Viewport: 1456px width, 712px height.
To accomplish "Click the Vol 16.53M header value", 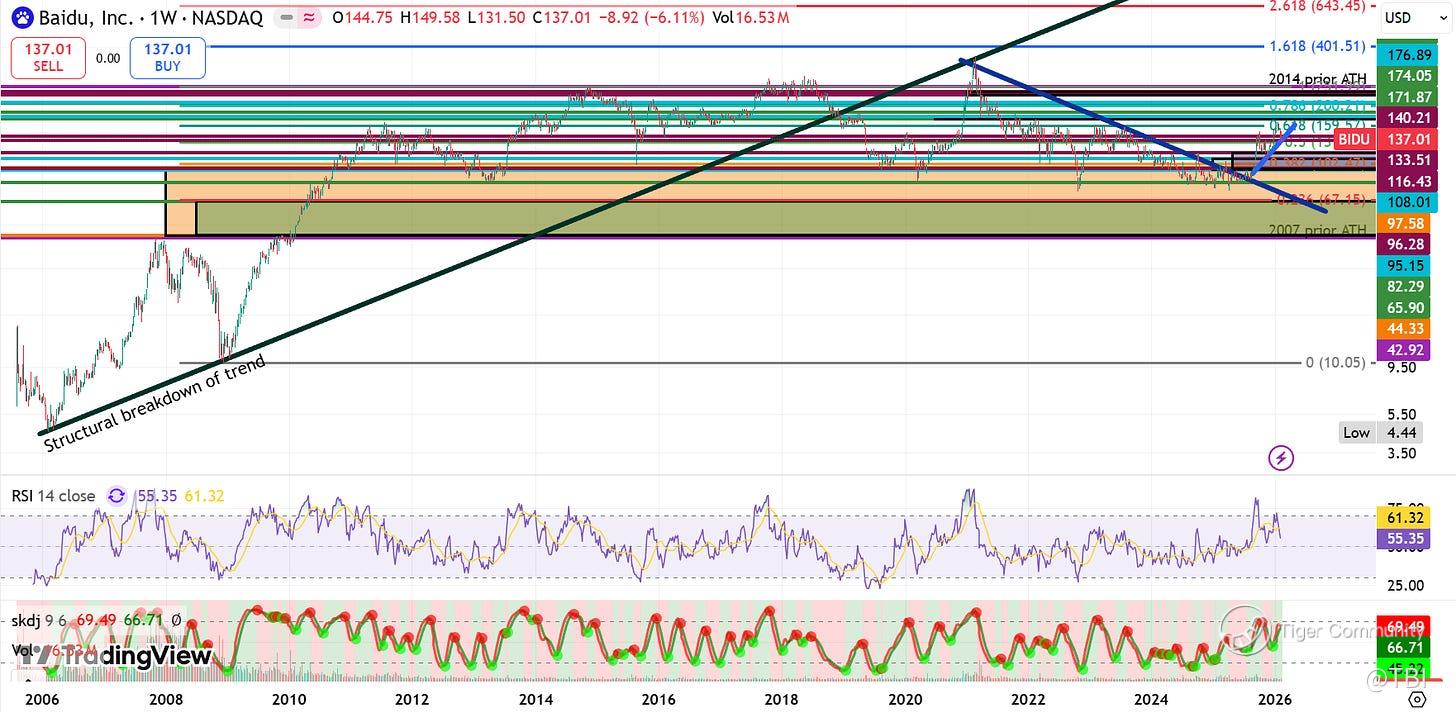I will coord(752,17).
